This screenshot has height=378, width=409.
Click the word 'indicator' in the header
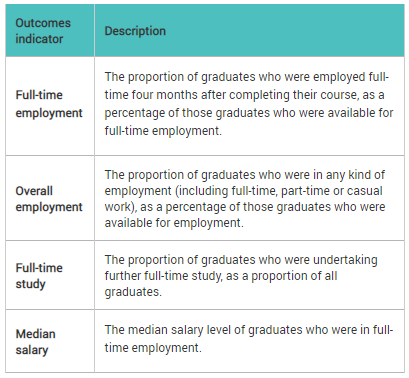point(39,39)
